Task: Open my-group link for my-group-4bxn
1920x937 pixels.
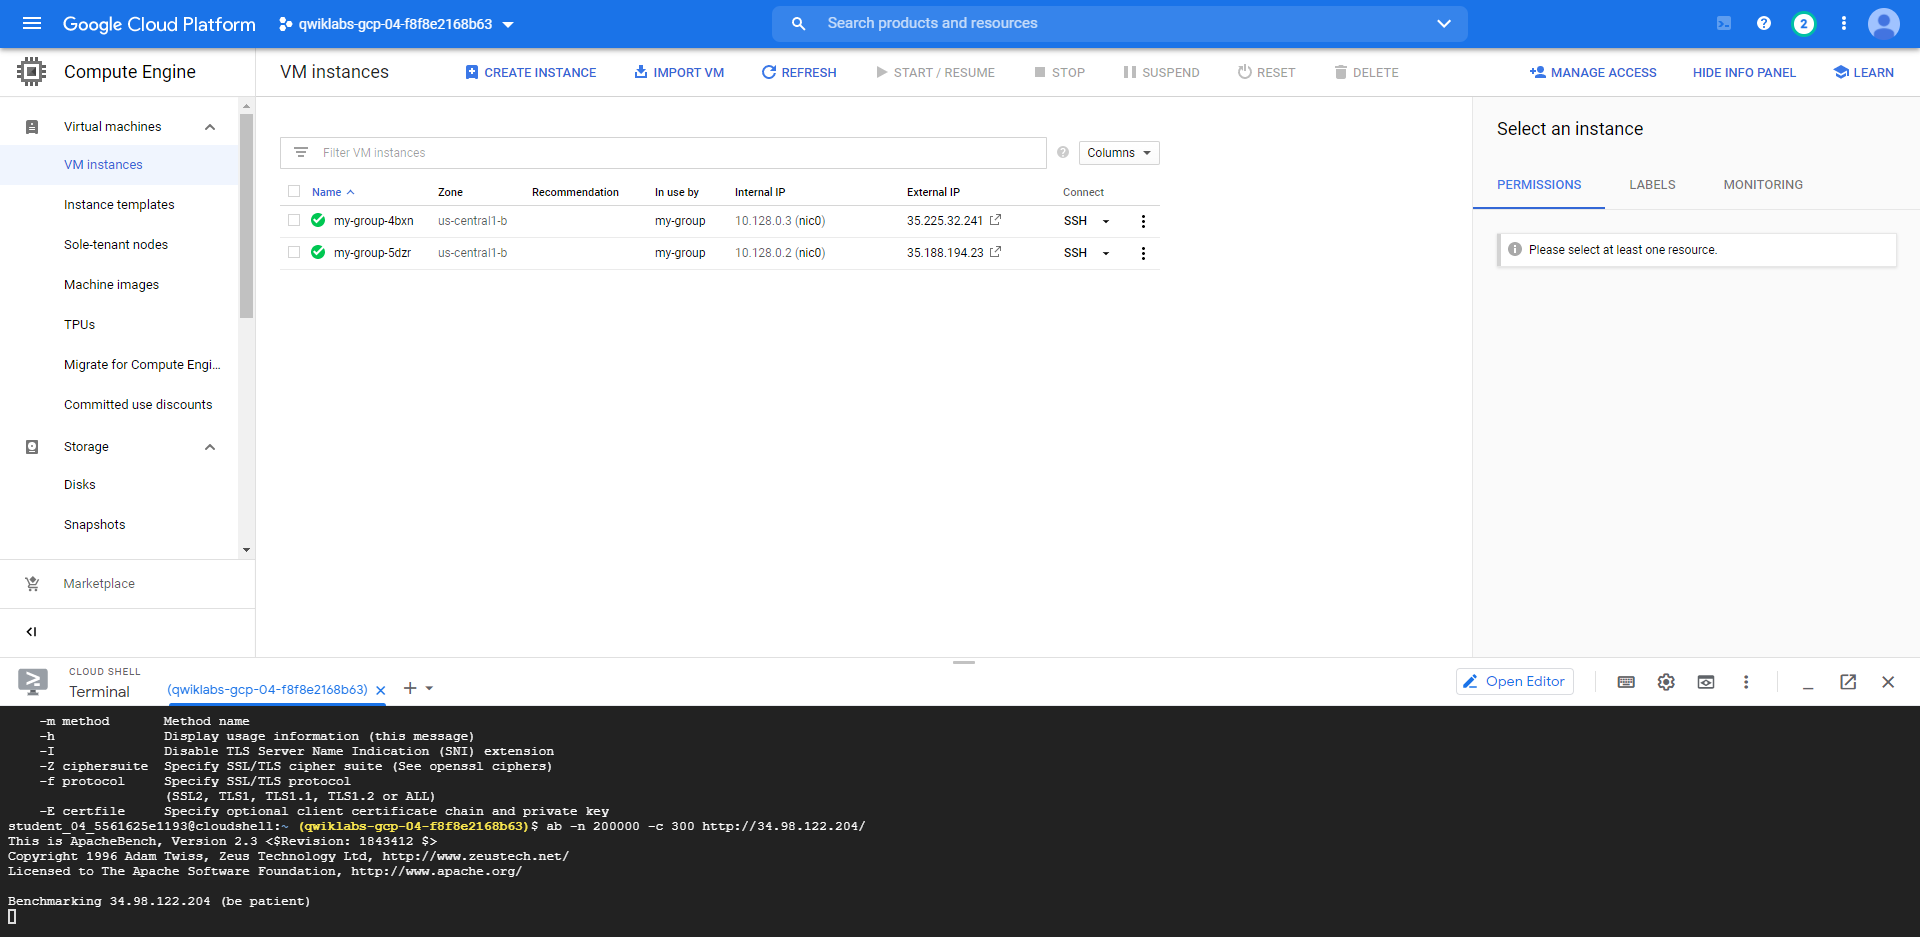Action: [x=680, y=221]
